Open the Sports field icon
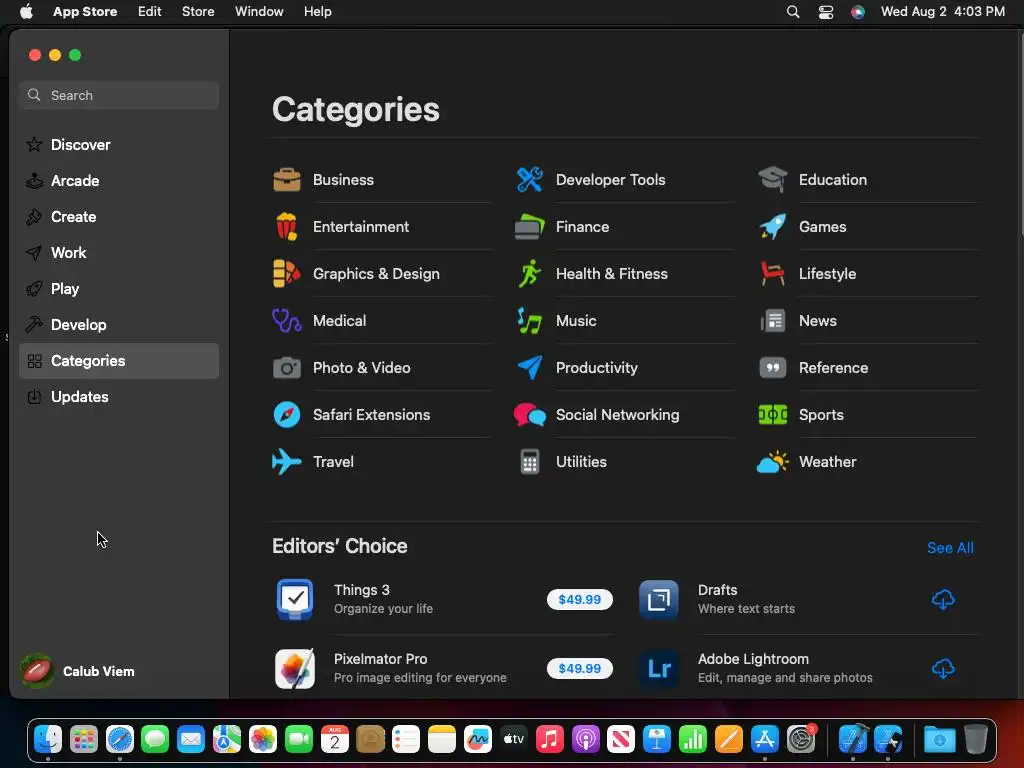This screenshot has height=768, width=1024. [773, 415]
